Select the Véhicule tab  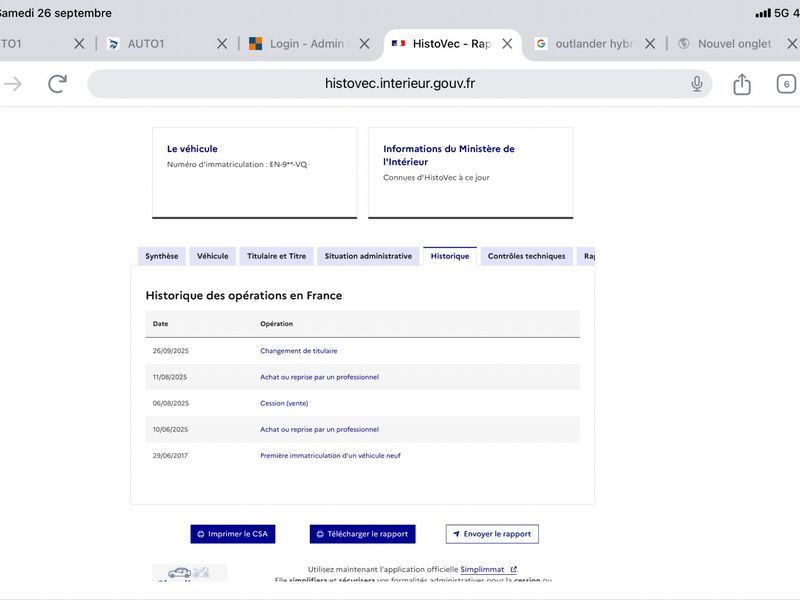pos(213,256)
